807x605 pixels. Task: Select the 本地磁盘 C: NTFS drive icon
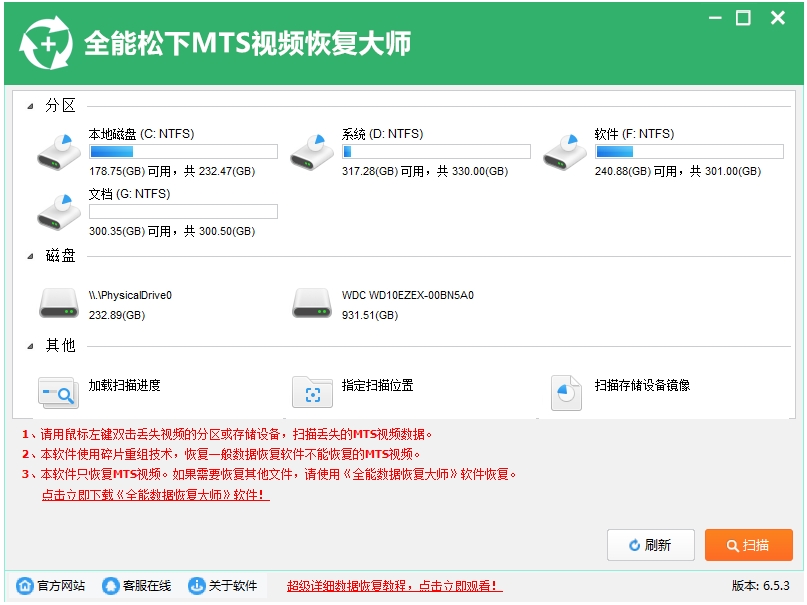57,149
